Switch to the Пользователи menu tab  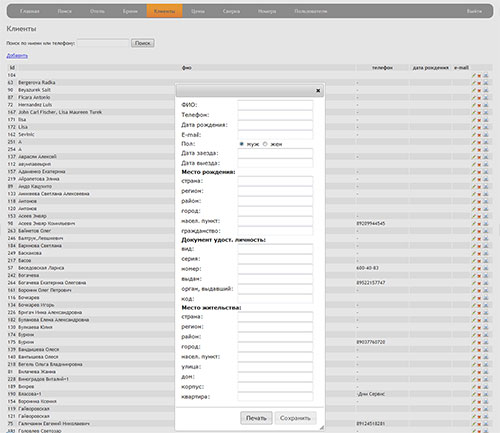(x=311, y=11)
